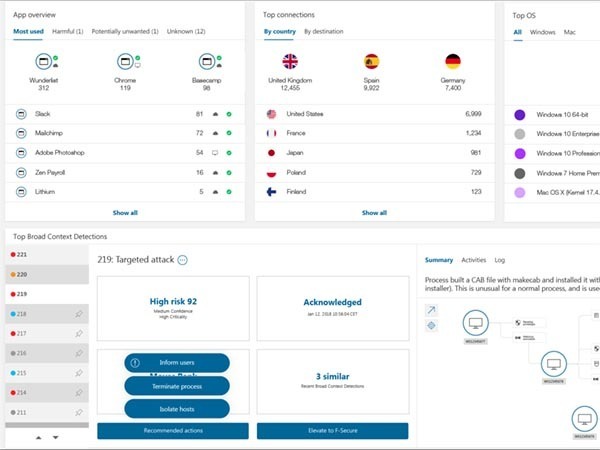Click the center-target icon in Summary graph
The height and width of the screenshot is (450, 600).
click(431, 326)
